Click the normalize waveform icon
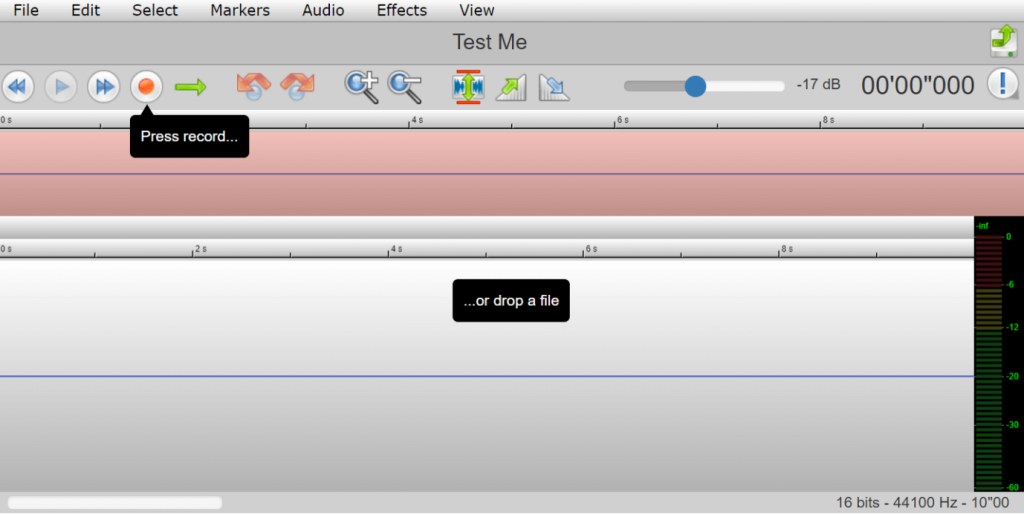 (x=468, y=87)
